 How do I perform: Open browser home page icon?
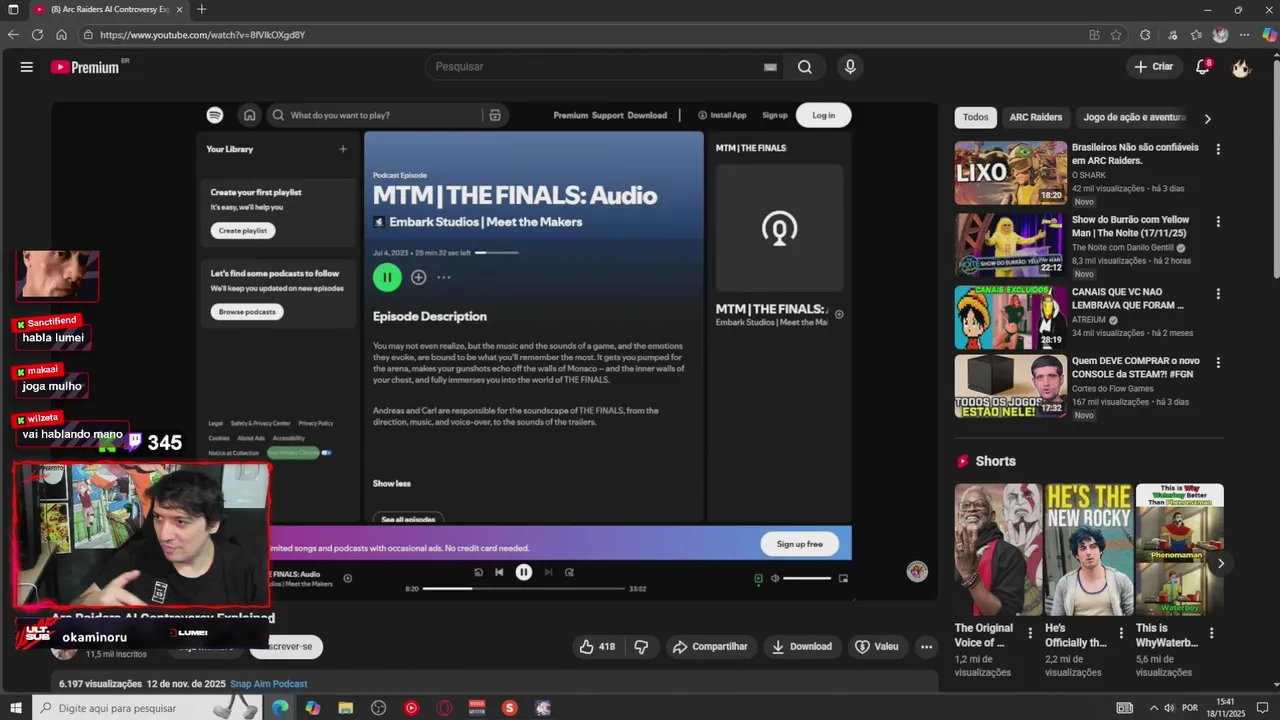pyautogui.click(x=61, y=34)
